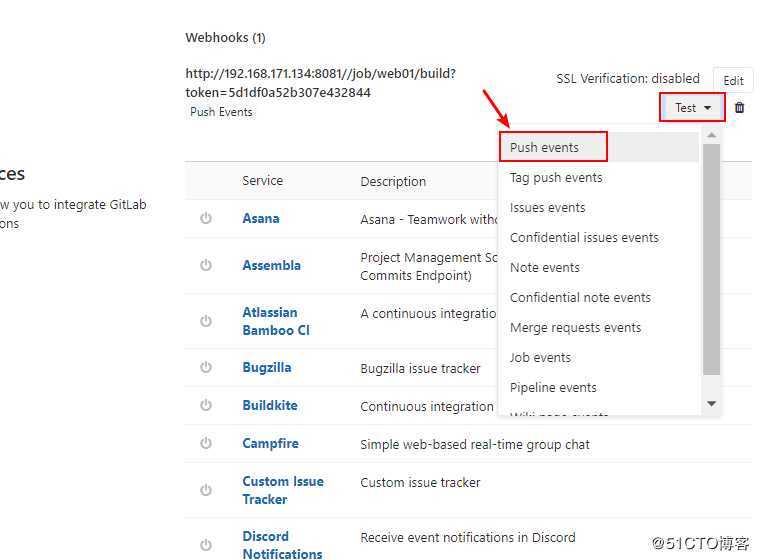Delete the webhook with trash icon
The image size is (759, 560).
pyautogui.click(x=739, y=107)
